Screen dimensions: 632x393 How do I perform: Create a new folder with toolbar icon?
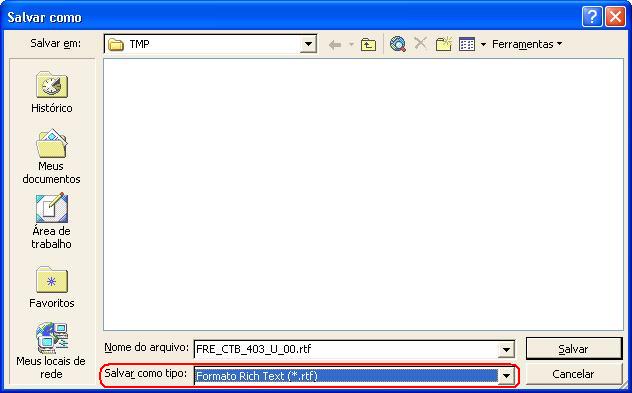[444, 44]
